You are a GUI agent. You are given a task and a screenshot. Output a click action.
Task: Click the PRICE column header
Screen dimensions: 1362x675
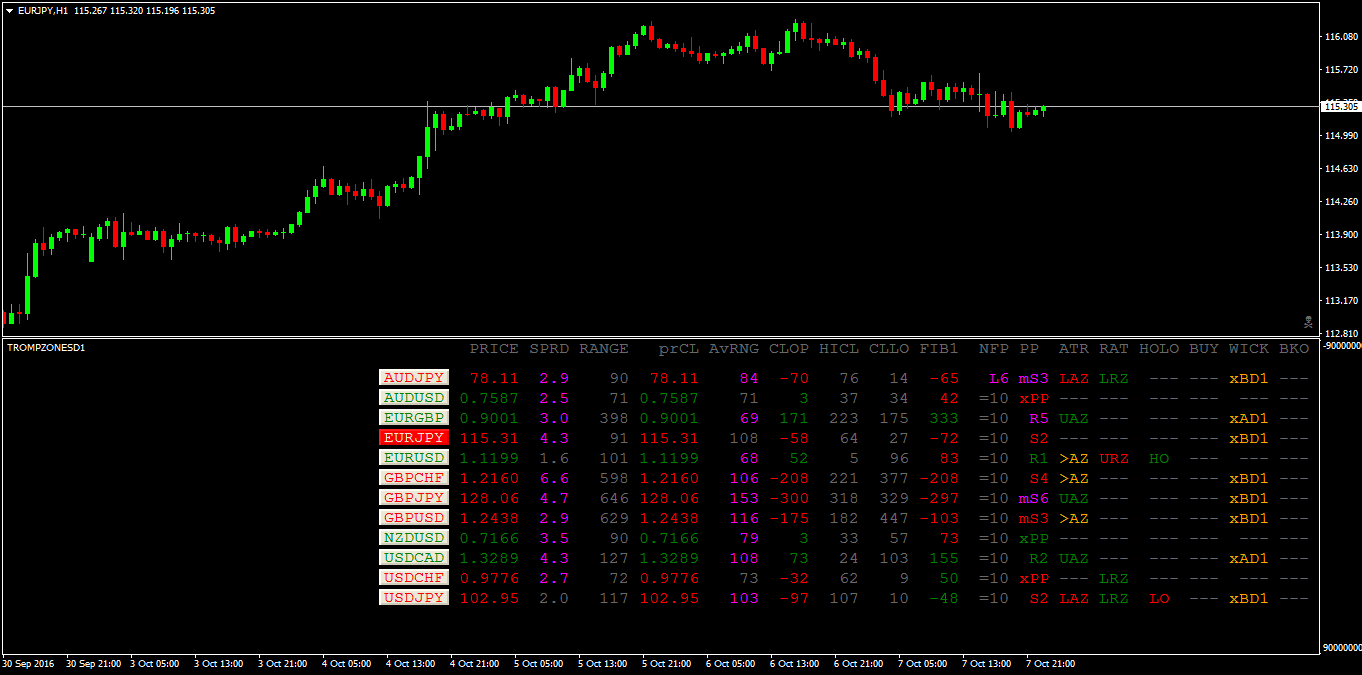click(494, 349)
